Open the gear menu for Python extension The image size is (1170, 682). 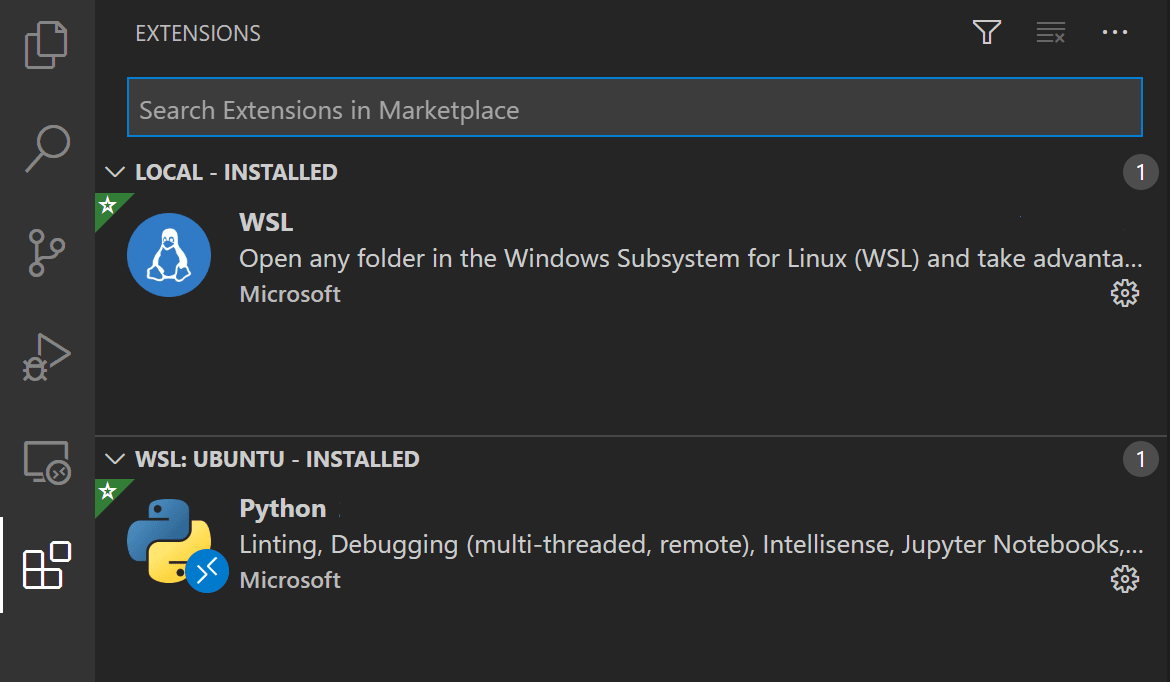coord(1125,579)
